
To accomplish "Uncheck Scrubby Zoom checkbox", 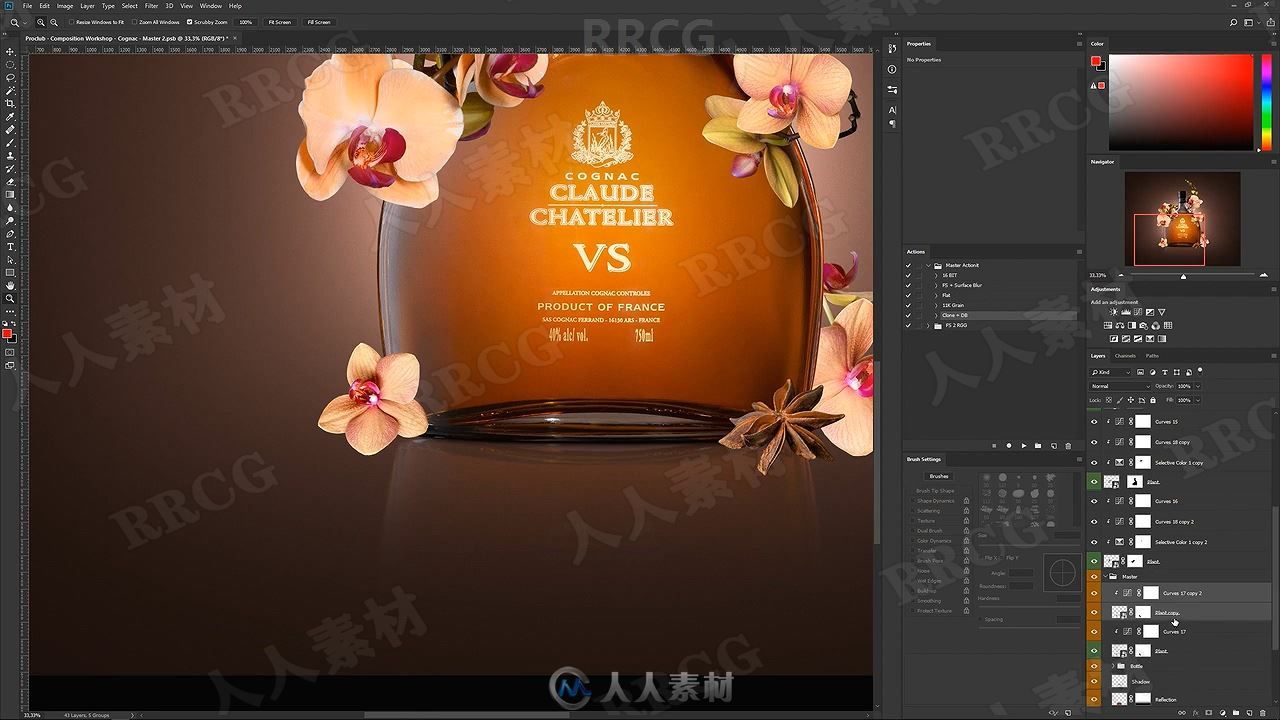I will coord(191,22).
